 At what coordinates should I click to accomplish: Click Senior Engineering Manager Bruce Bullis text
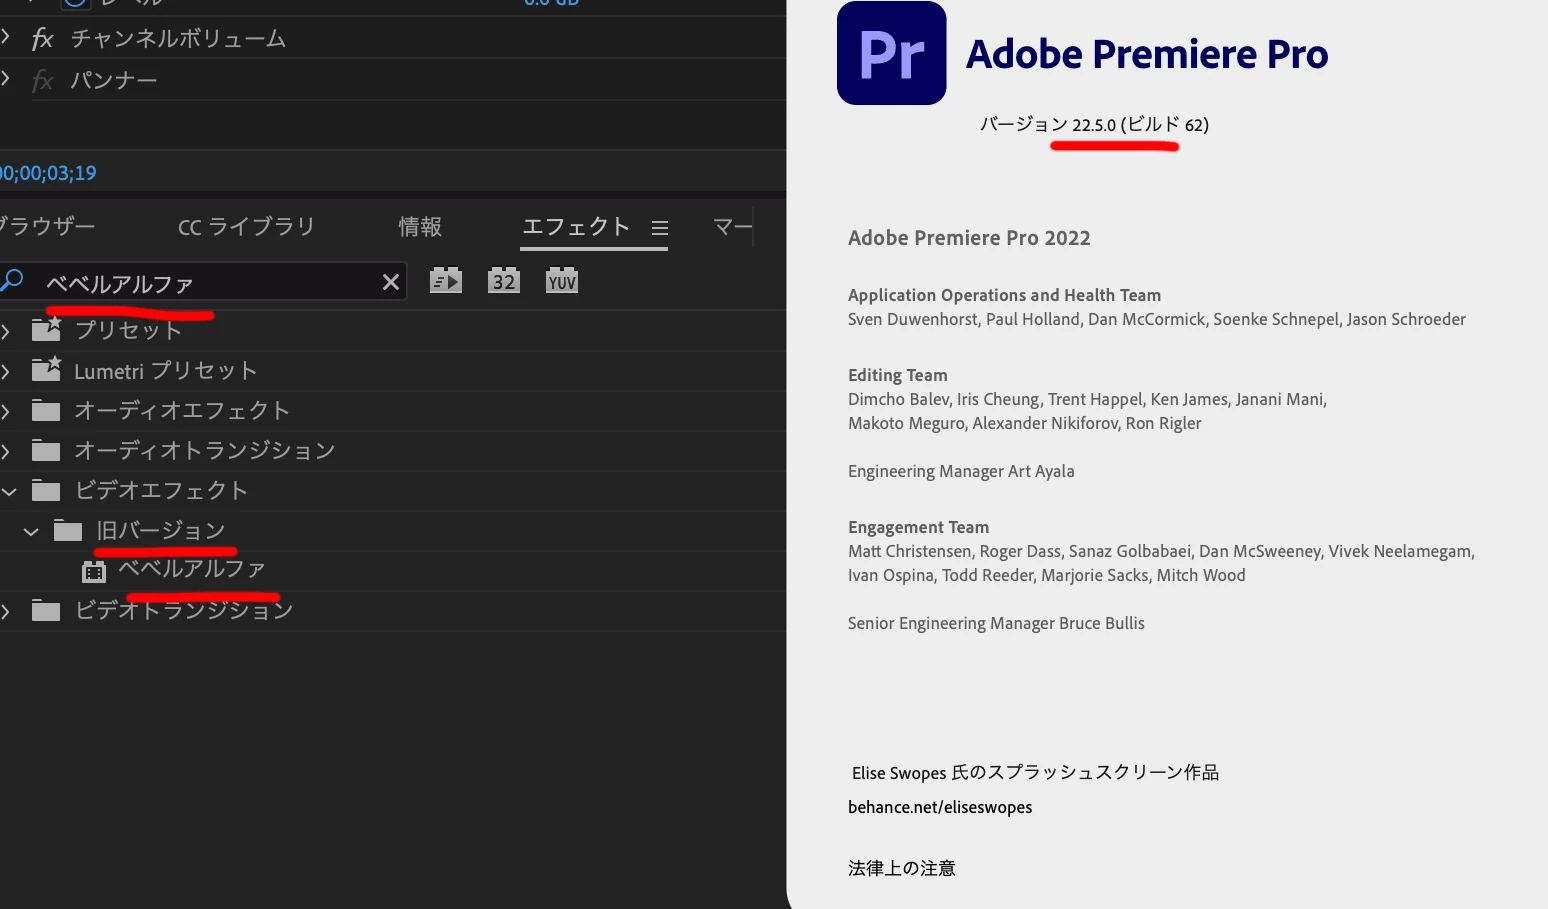coord(996,623)
